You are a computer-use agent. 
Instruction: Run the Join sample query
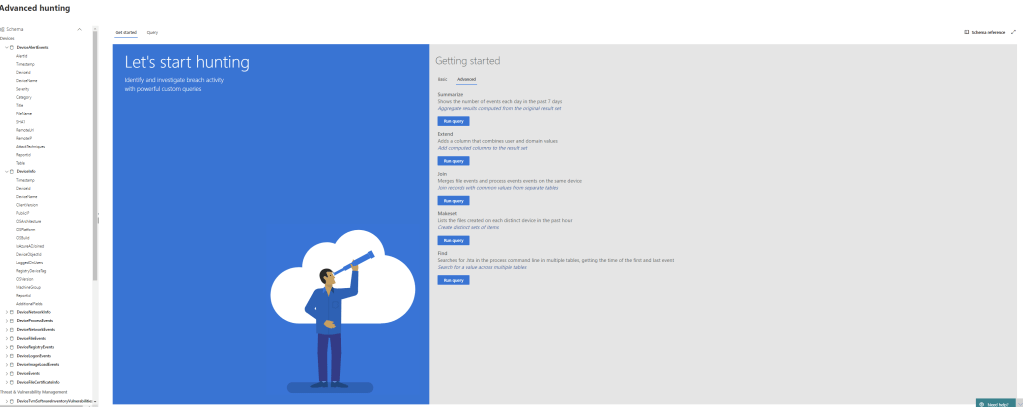pyautogui.click(x=453, y=200)
